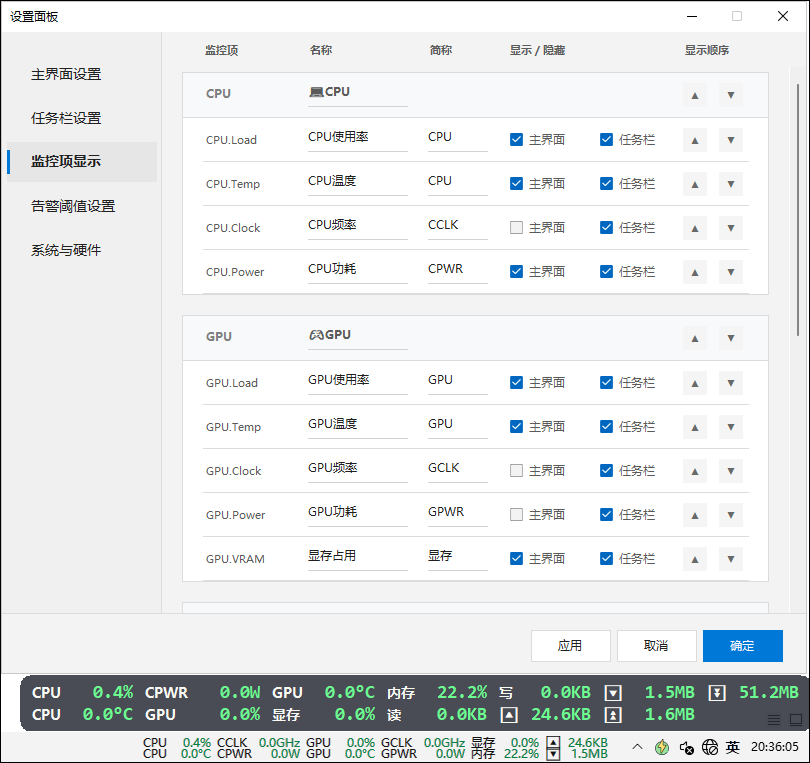This screenshot has height=763, width=810.
Task: Click the muted volume tray icon
Action: click(686, 747)
